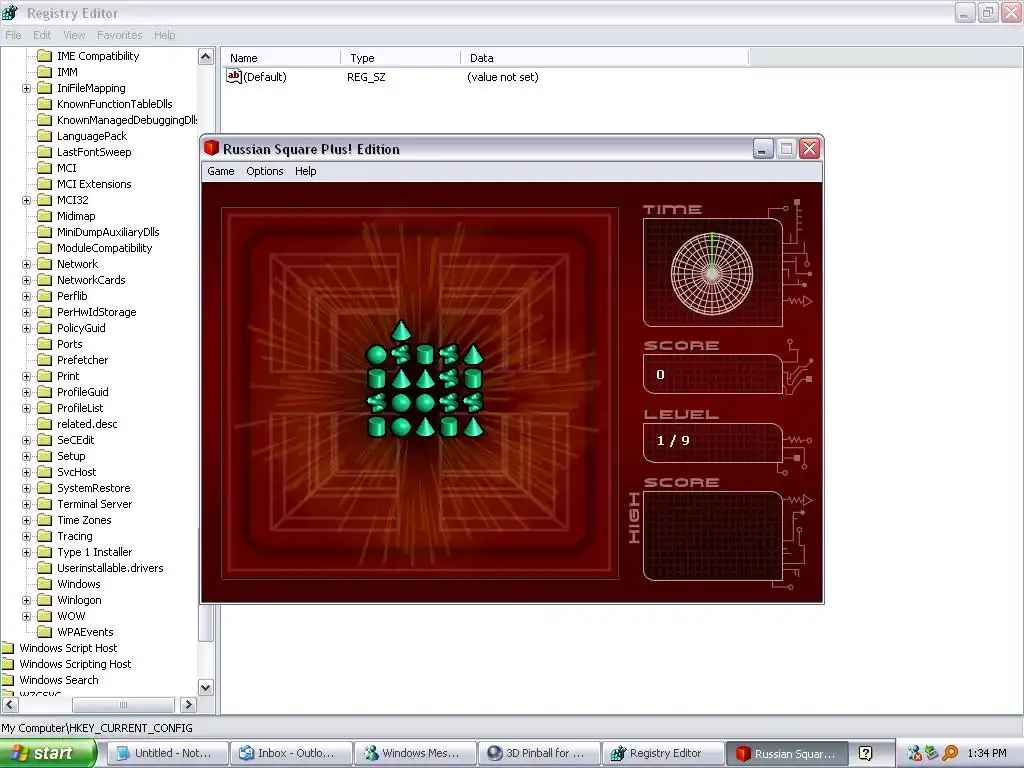Click the taskbar clock showing 1:34 PM

coord(987,753)
